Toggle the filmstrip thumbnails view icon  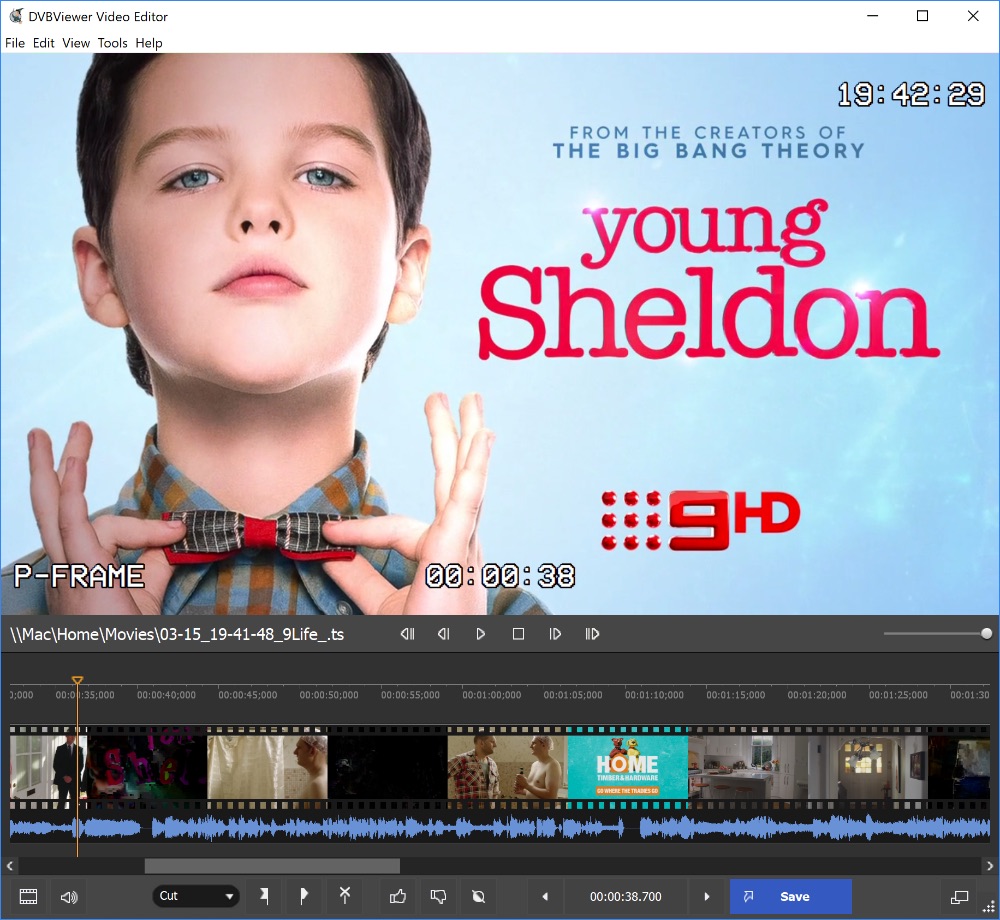pyautogui.click(x=29, y=896)
